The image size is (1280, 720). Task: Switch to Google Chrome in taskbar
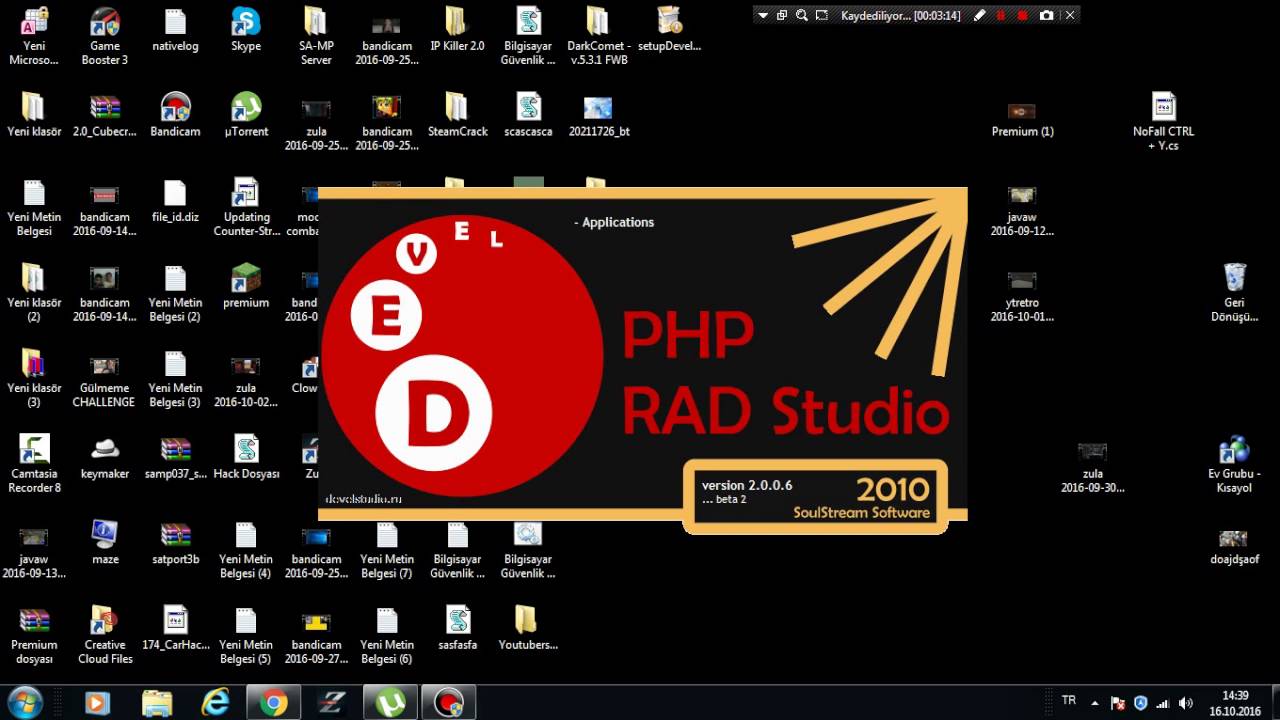[x=274, y=703]
